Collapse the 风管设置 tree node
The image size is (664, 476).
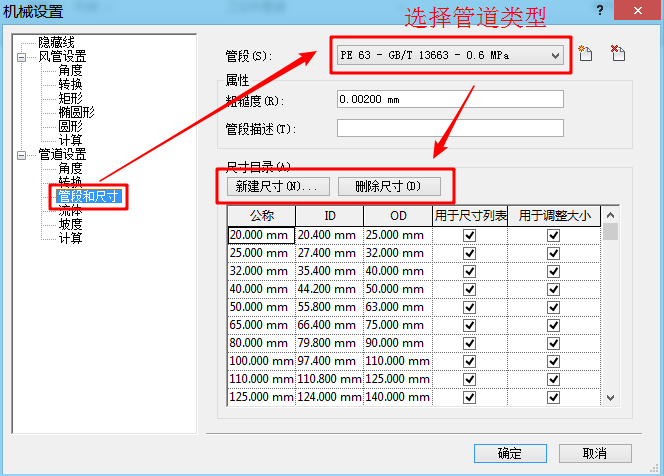[x=21, y=57]
